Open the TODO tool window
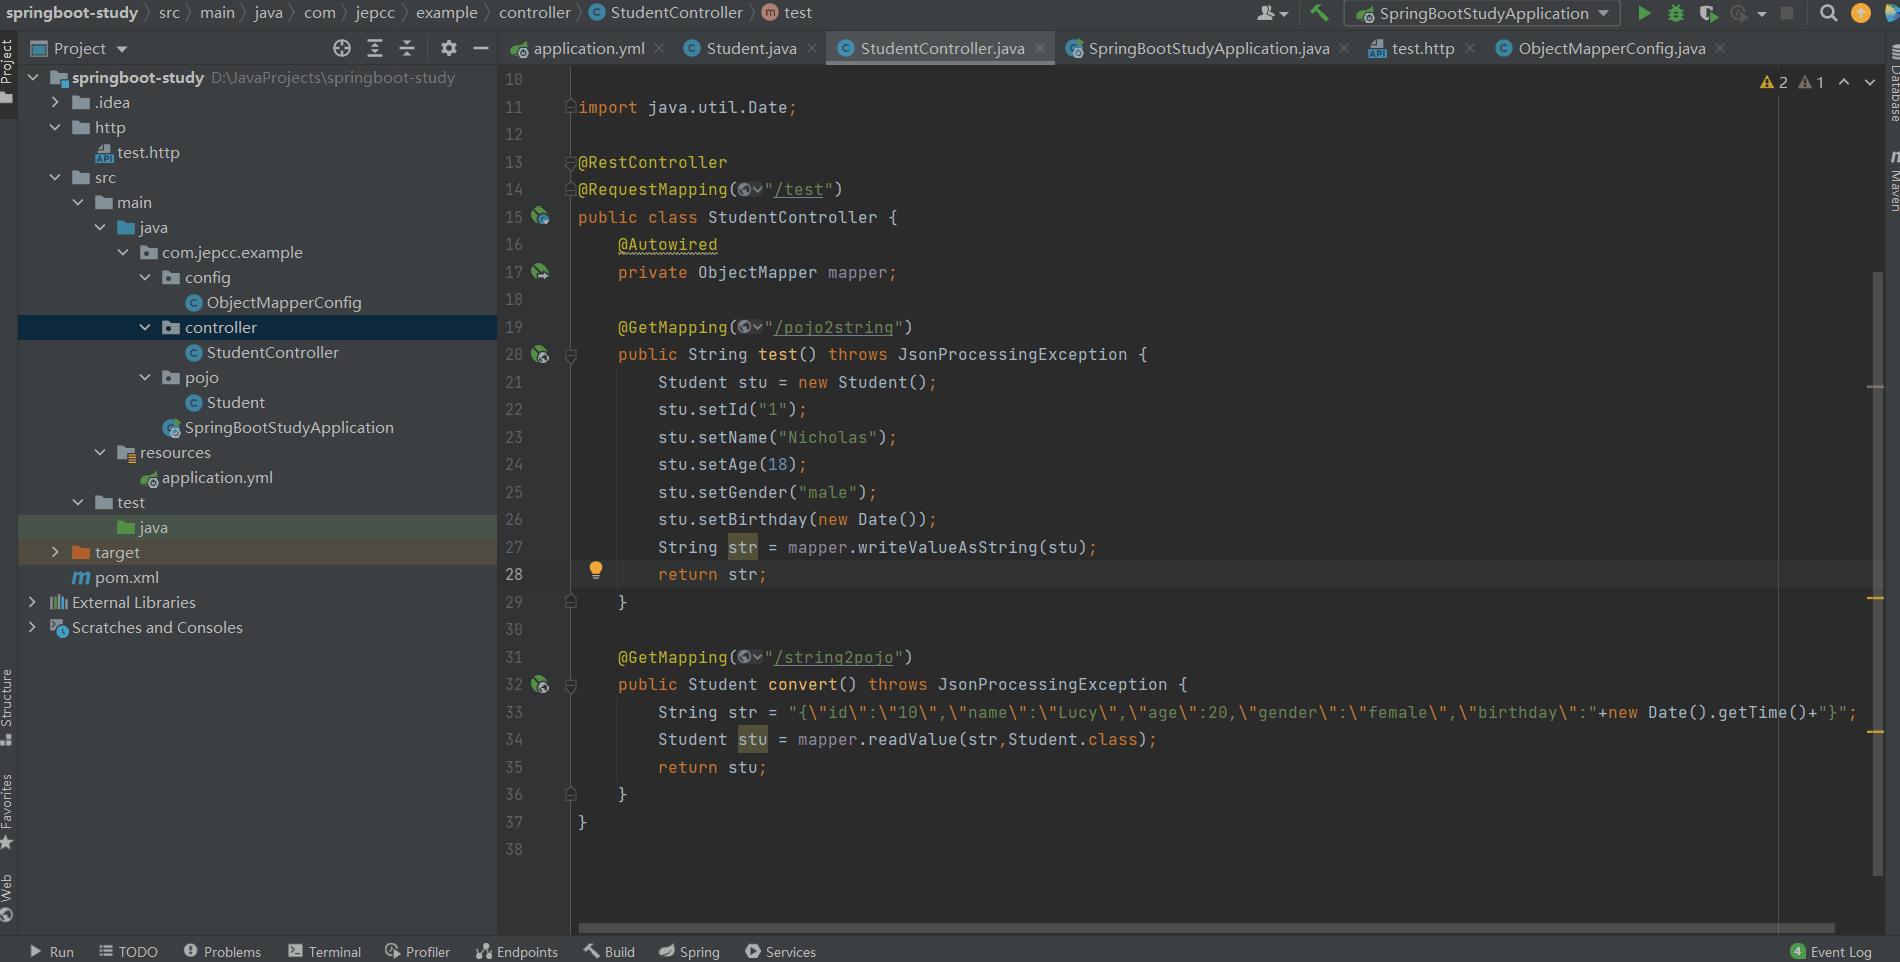1900x962 pixels. pyautogui.click(x=128, y=951)
